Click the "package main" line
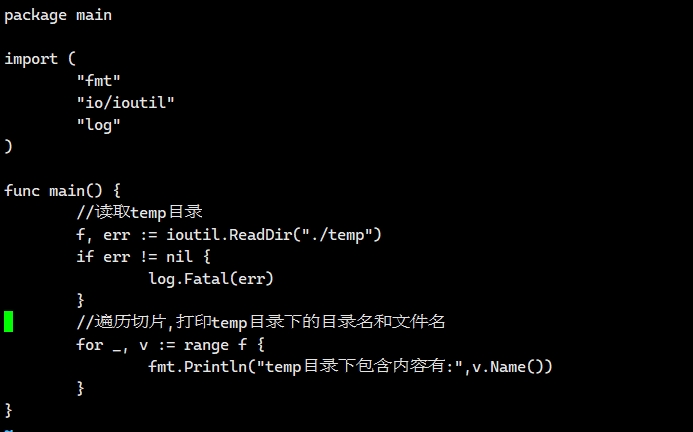Viewport: 693px width, 432px height. click(x=58, y=15)
